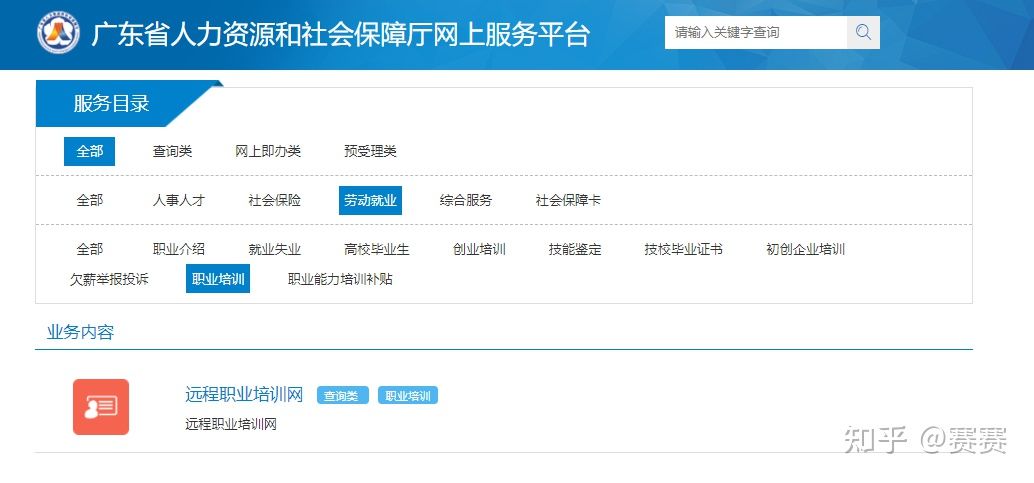The height and width of the screenshot is (483, 1034).
Task: Select 技校毕业证书 subcategory
Action: point(683,249)
